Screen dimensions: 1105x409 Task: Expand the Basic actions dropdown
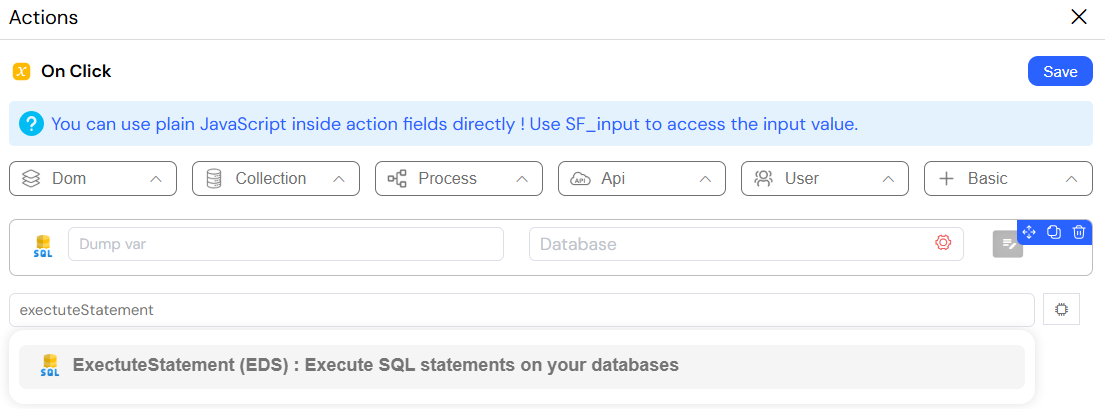[x=1008, y=178]
